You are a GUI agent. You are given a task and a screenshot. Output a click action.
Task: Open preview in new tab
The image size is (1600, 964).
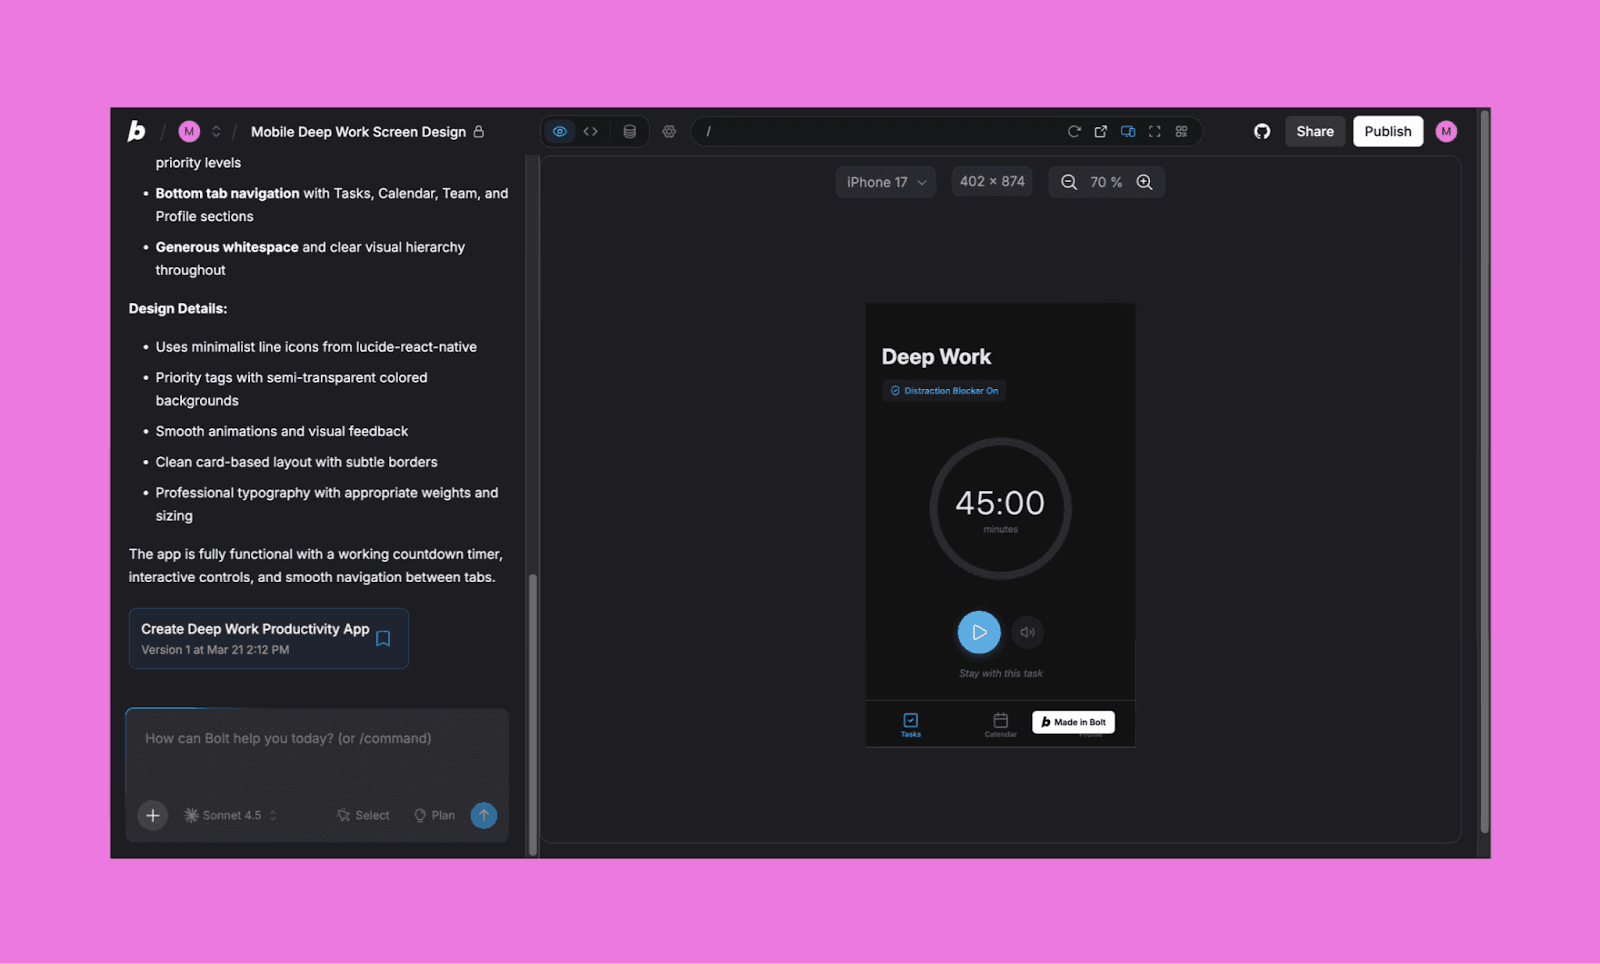coord(1100,131)
